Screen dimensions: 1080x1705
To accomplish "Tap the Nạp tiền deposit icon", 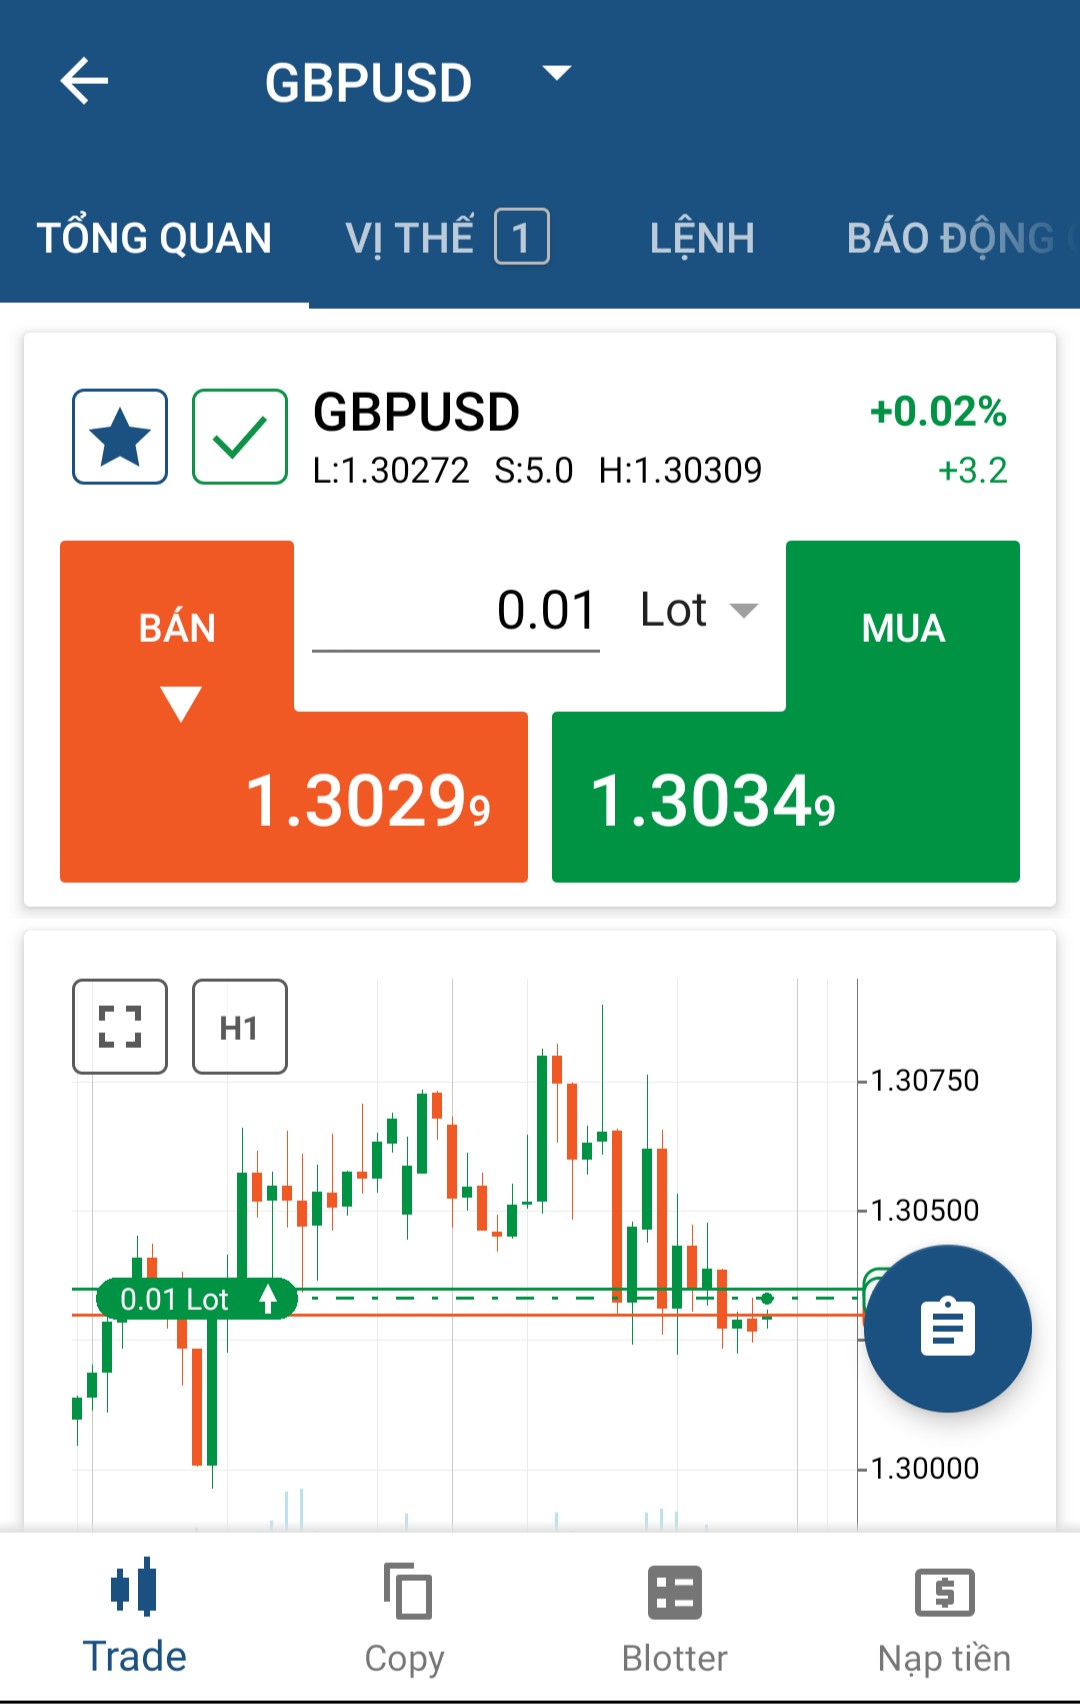I will (944, 1592).
